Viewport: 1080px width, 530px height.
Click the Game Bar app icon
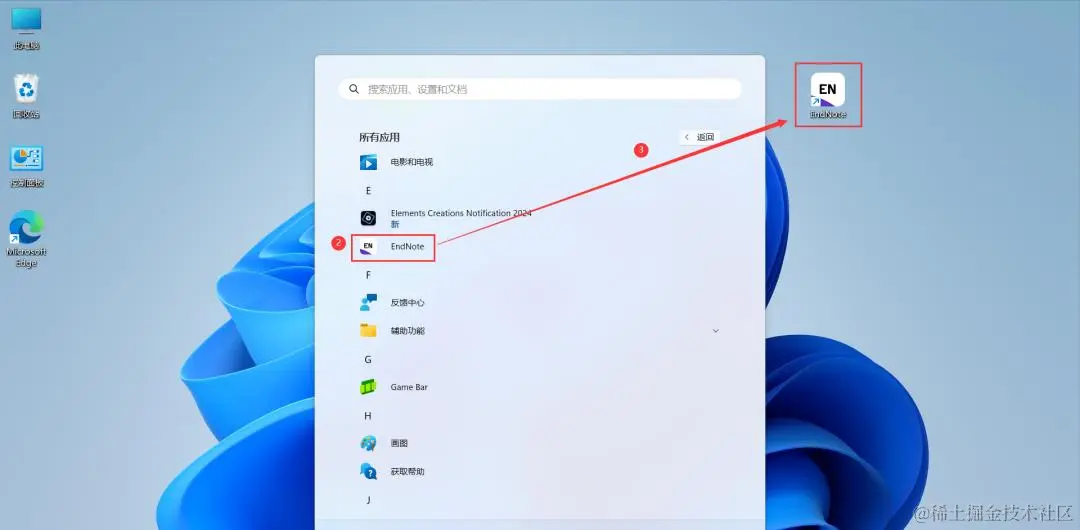pyautogui.click(x=368, y=387)
